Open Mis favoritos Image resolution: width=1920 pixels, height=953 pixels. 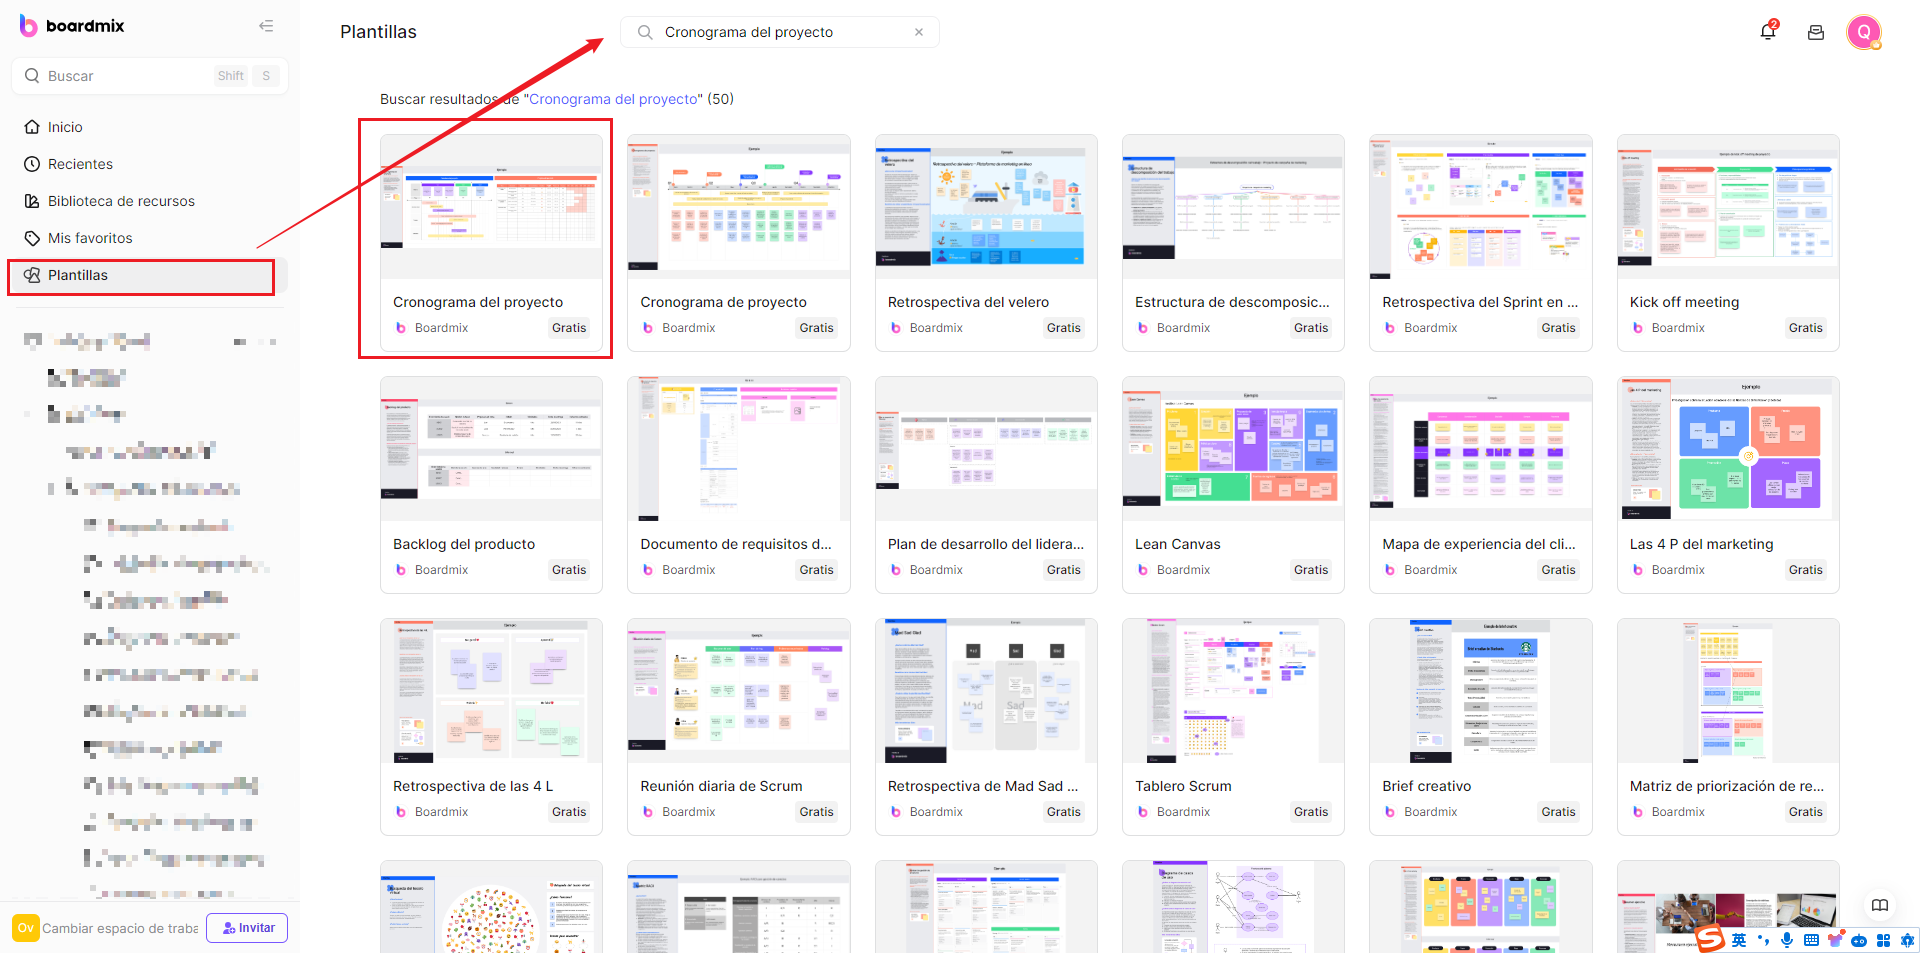pos(79,238)
